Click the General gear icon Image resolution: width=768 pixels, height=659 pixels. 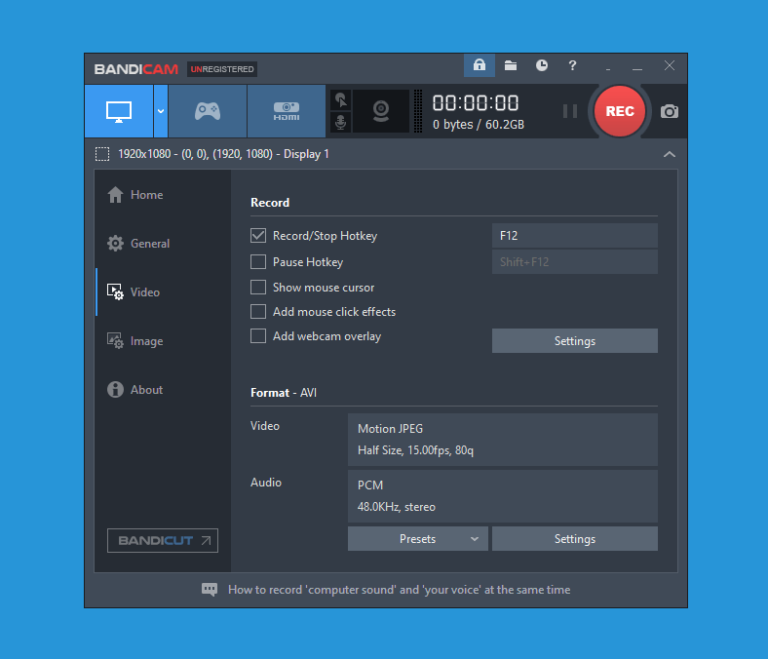click(x=115, y=244)
